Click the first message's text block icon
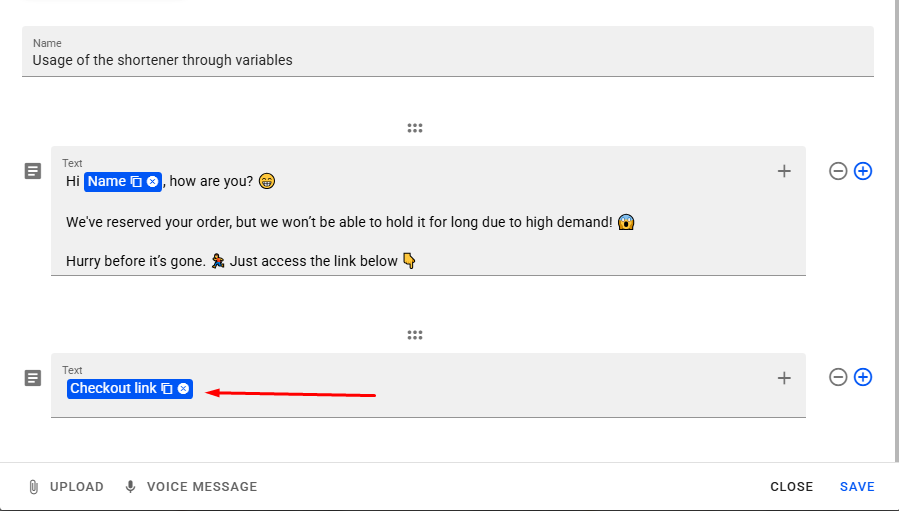 pyautogui.click(x=33, y=171)
